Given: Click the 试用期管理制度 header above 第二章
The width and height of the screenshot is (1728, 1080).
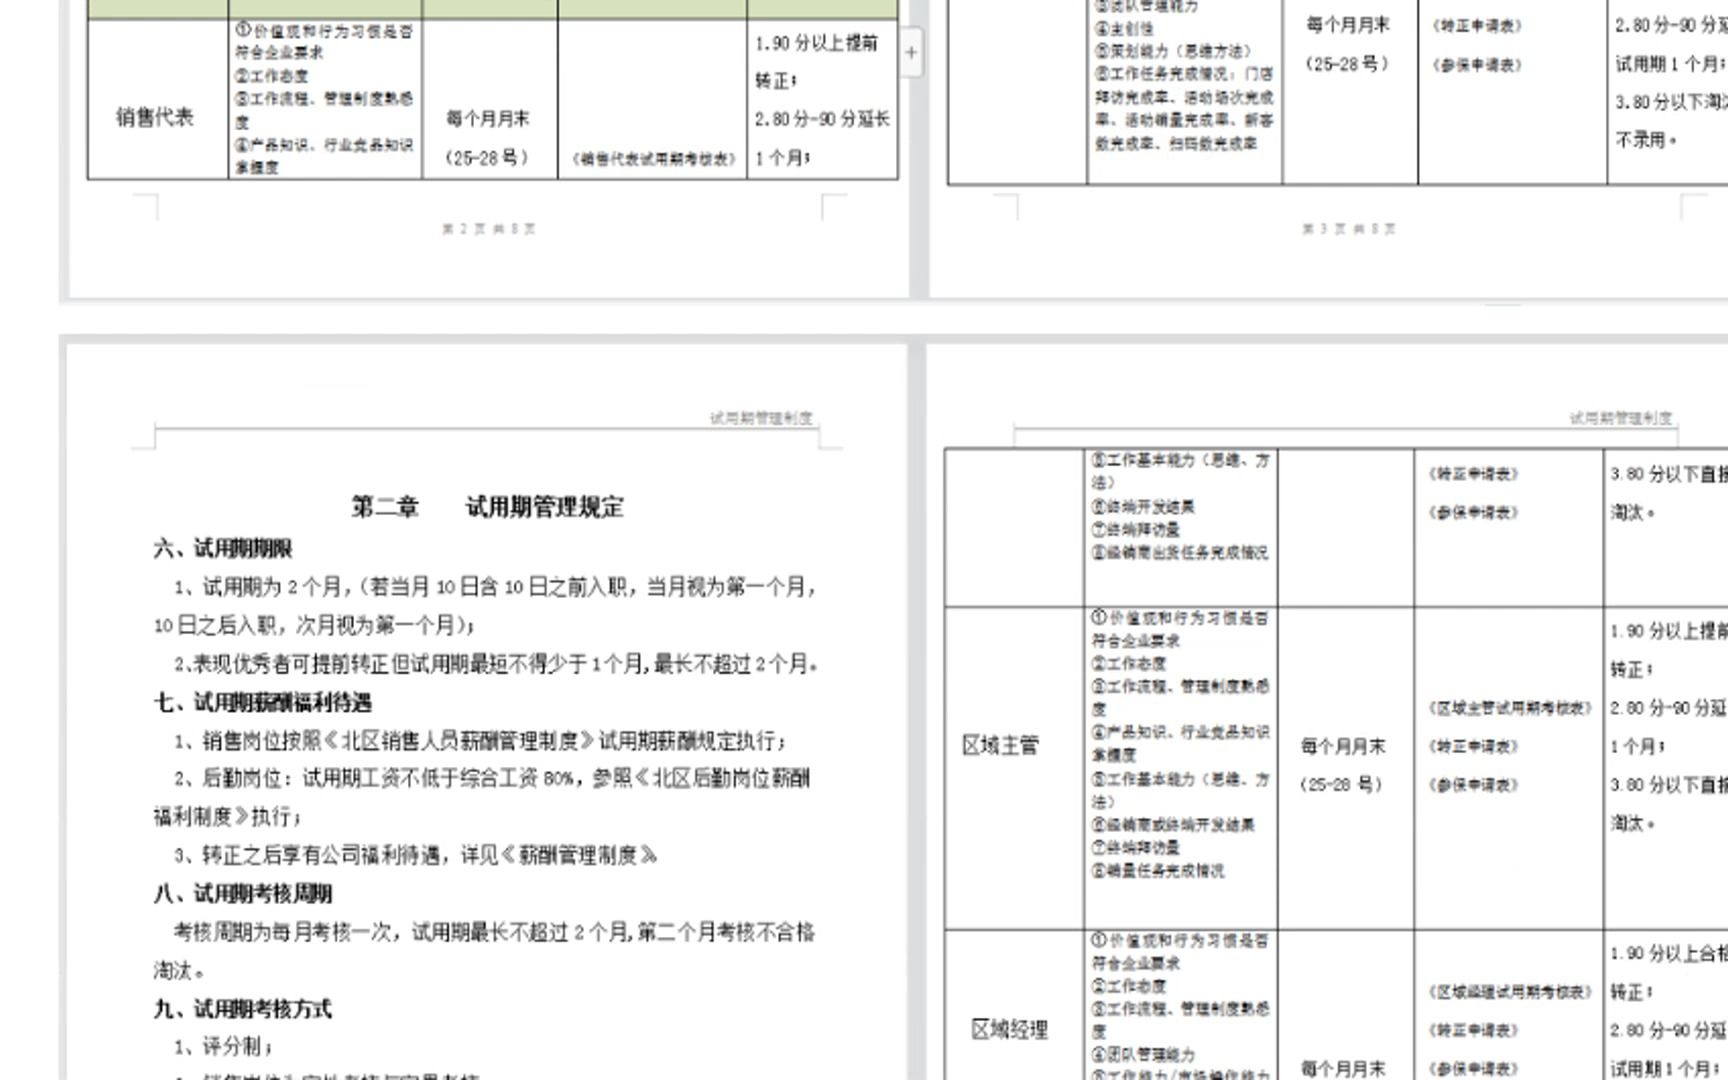Looking at the screenshot, I should pyautogui.click(x=761, y=418).
